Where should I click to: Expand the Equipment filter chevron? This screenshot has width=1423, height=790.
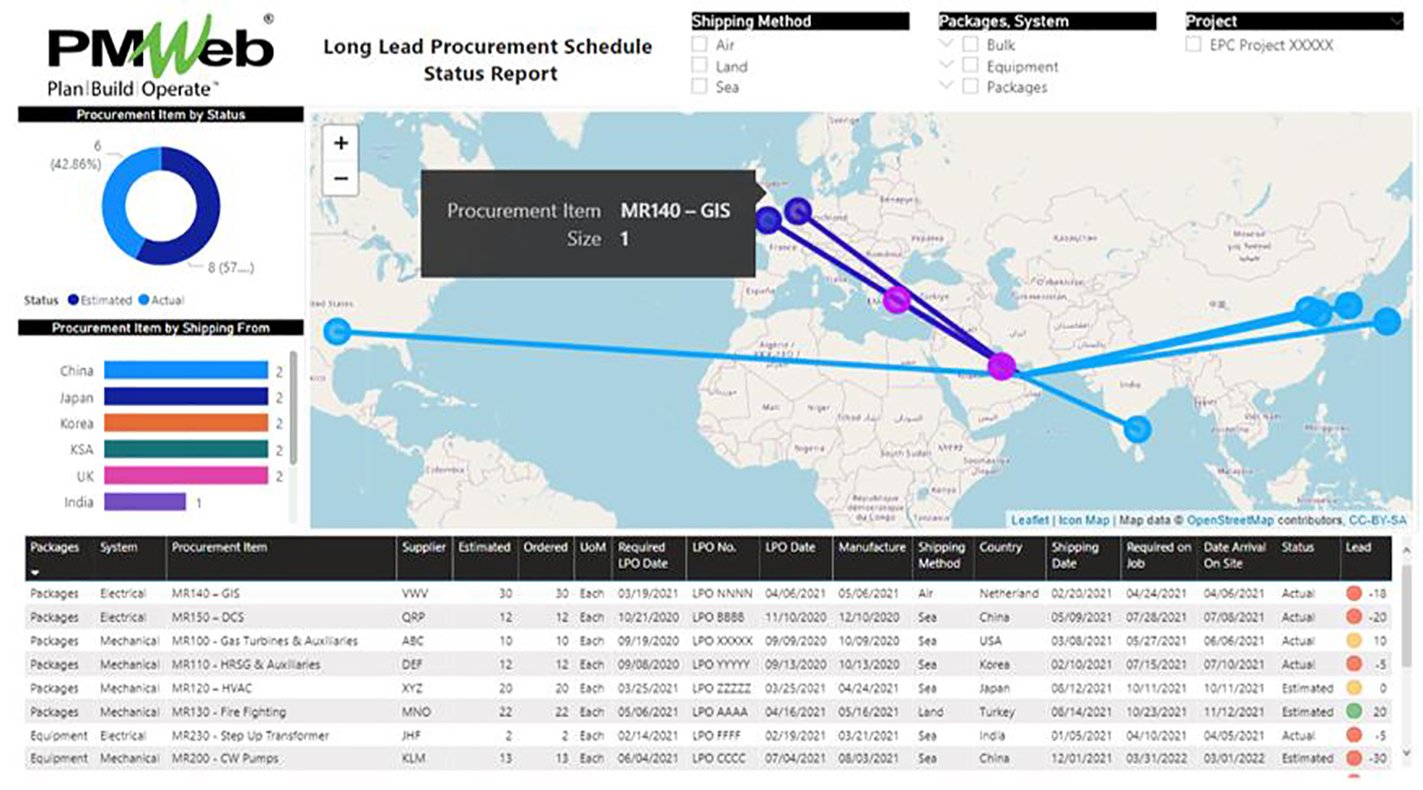[946, 66]
